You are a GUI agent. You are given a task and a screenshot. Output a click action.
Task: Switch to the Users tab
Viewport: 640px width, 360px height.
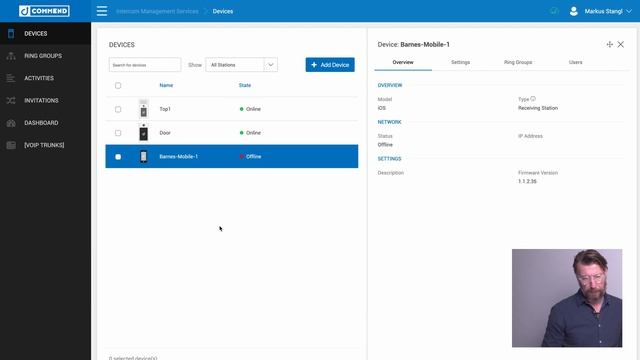(x=576, y=62)
